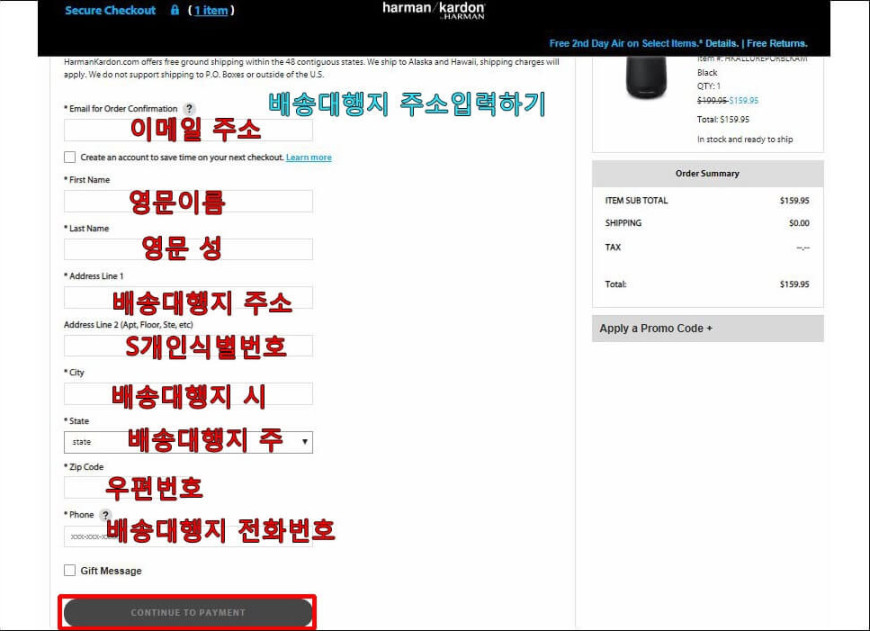Click 'In stock and ready to ship' text
870x631 pixels.
coord(745,139)
